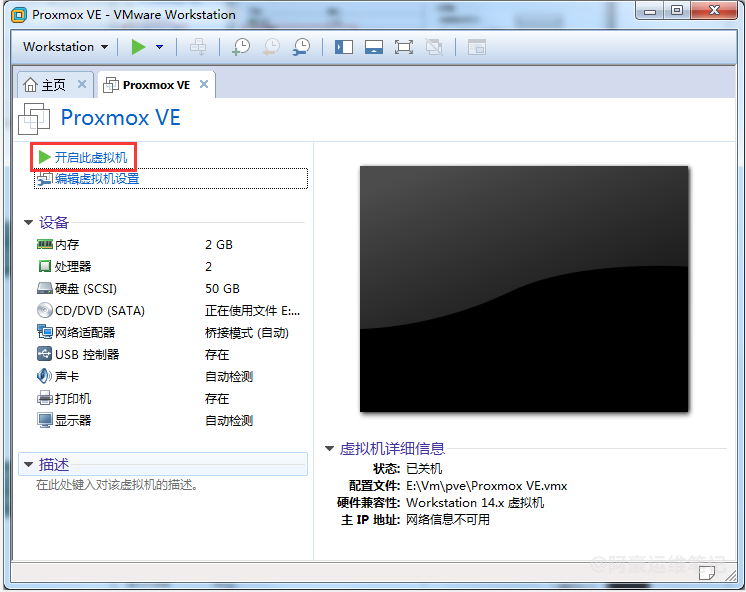
Task: Collapse the 描述 section
Action: (29, 464)
